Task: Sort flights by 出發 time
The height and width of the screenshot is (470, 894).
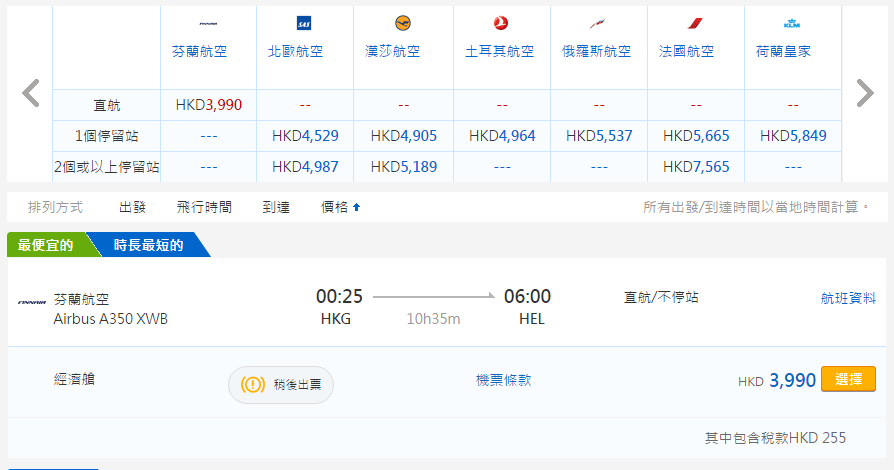Action: click(x=133, y=207)
